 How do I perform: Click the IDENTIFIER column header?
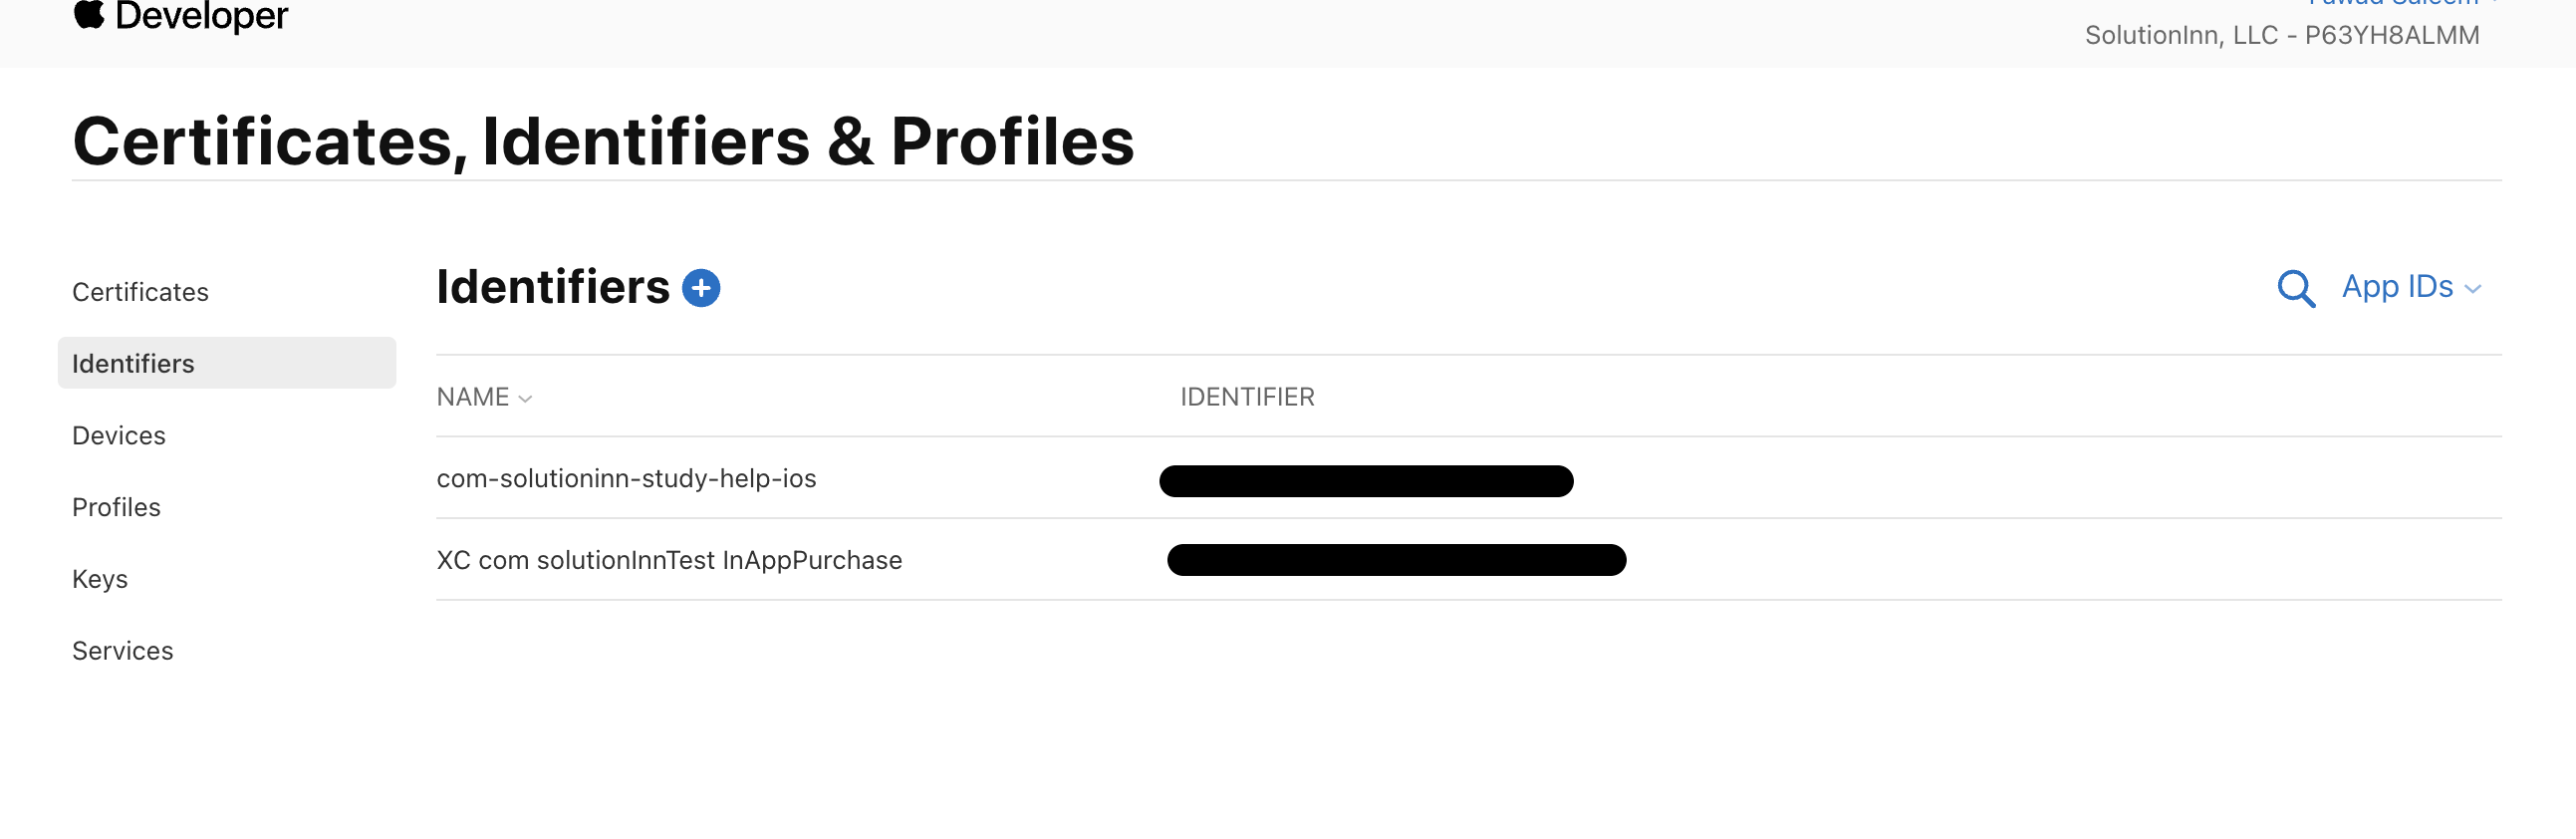[1246, 397]
